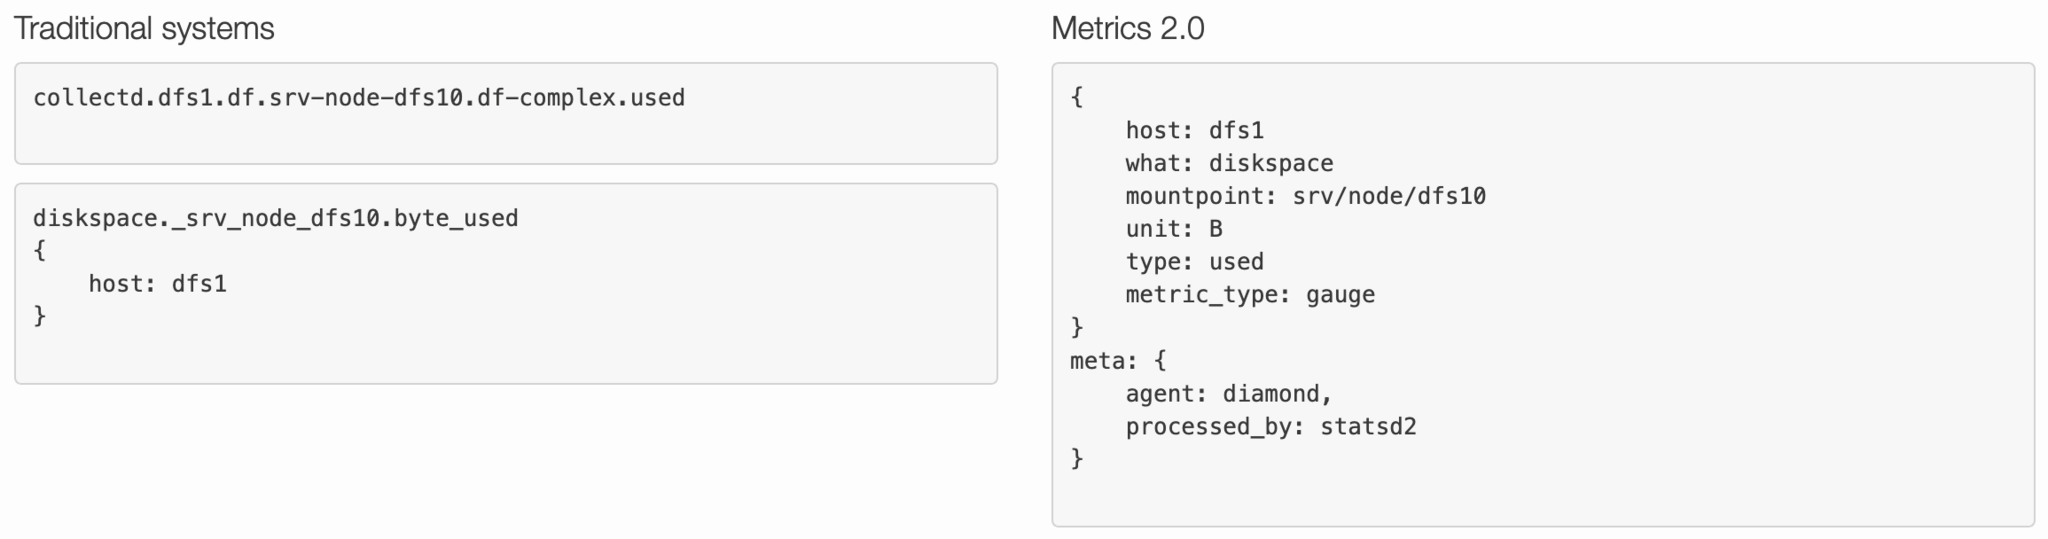Click the closing brace above "meta"

click(x=1077, y=327)
